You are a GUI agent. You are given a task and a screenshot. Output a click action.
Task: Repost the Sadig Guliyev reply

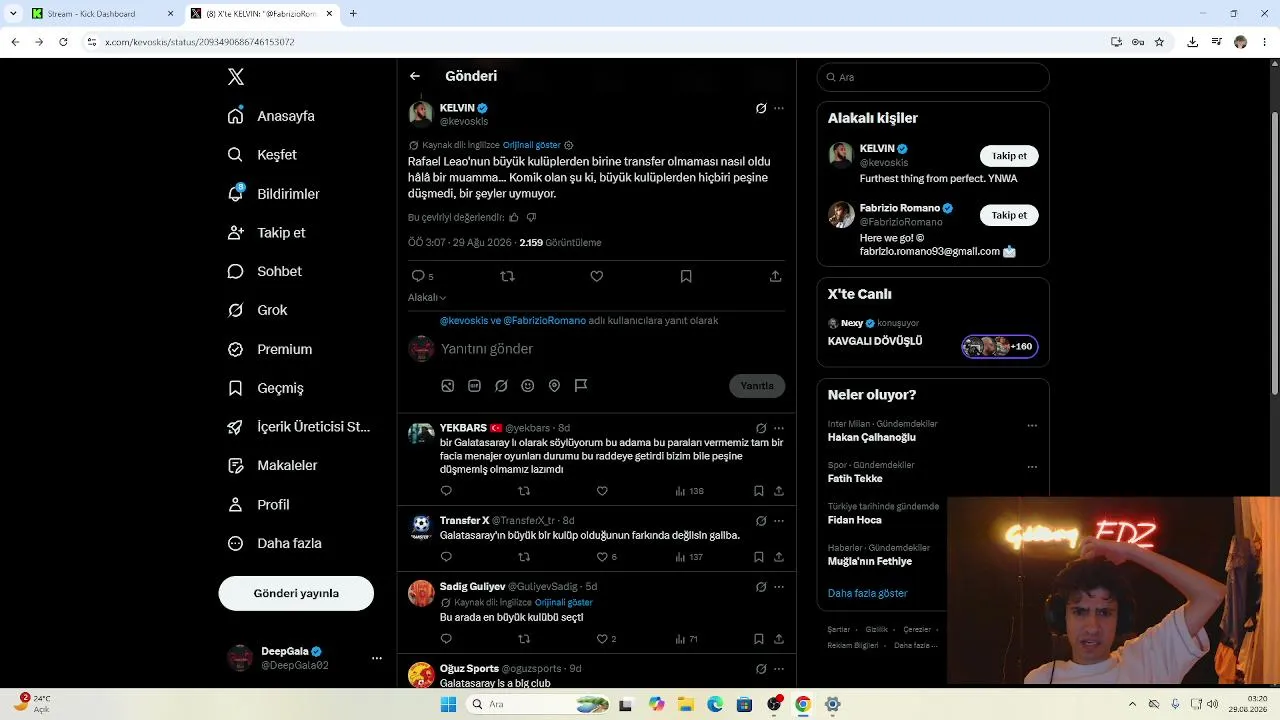(x=524, y=639)
